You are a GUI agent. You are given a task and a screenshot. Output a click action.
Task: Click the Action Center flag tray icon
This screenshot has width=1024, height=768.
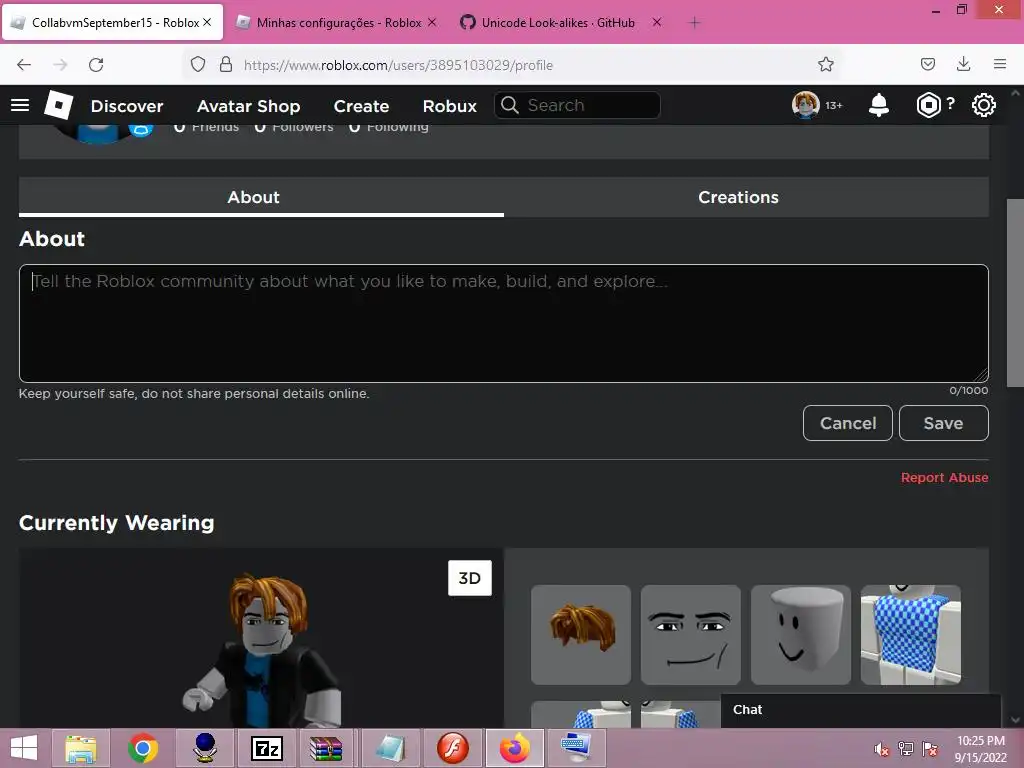pyautogui.click(x=930, y=749)
